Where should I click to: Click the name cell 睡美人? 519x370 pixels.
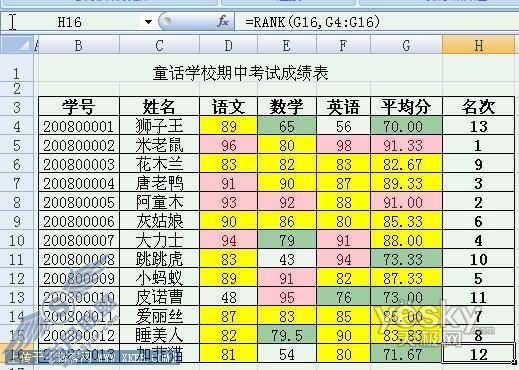click(x=159, y=335)
